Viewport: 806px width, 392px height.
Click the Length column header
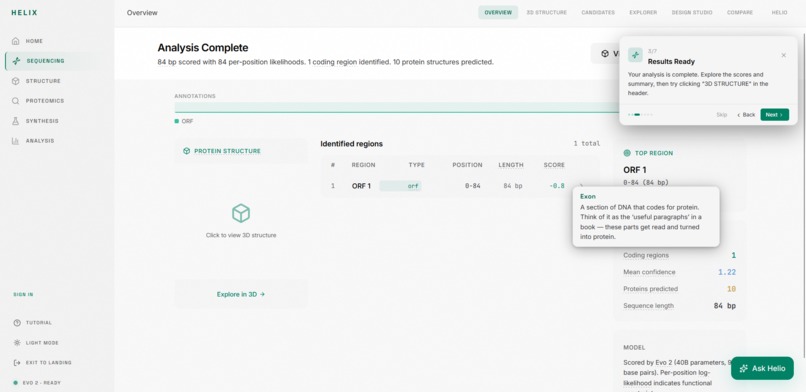click(x=510, y=165)
